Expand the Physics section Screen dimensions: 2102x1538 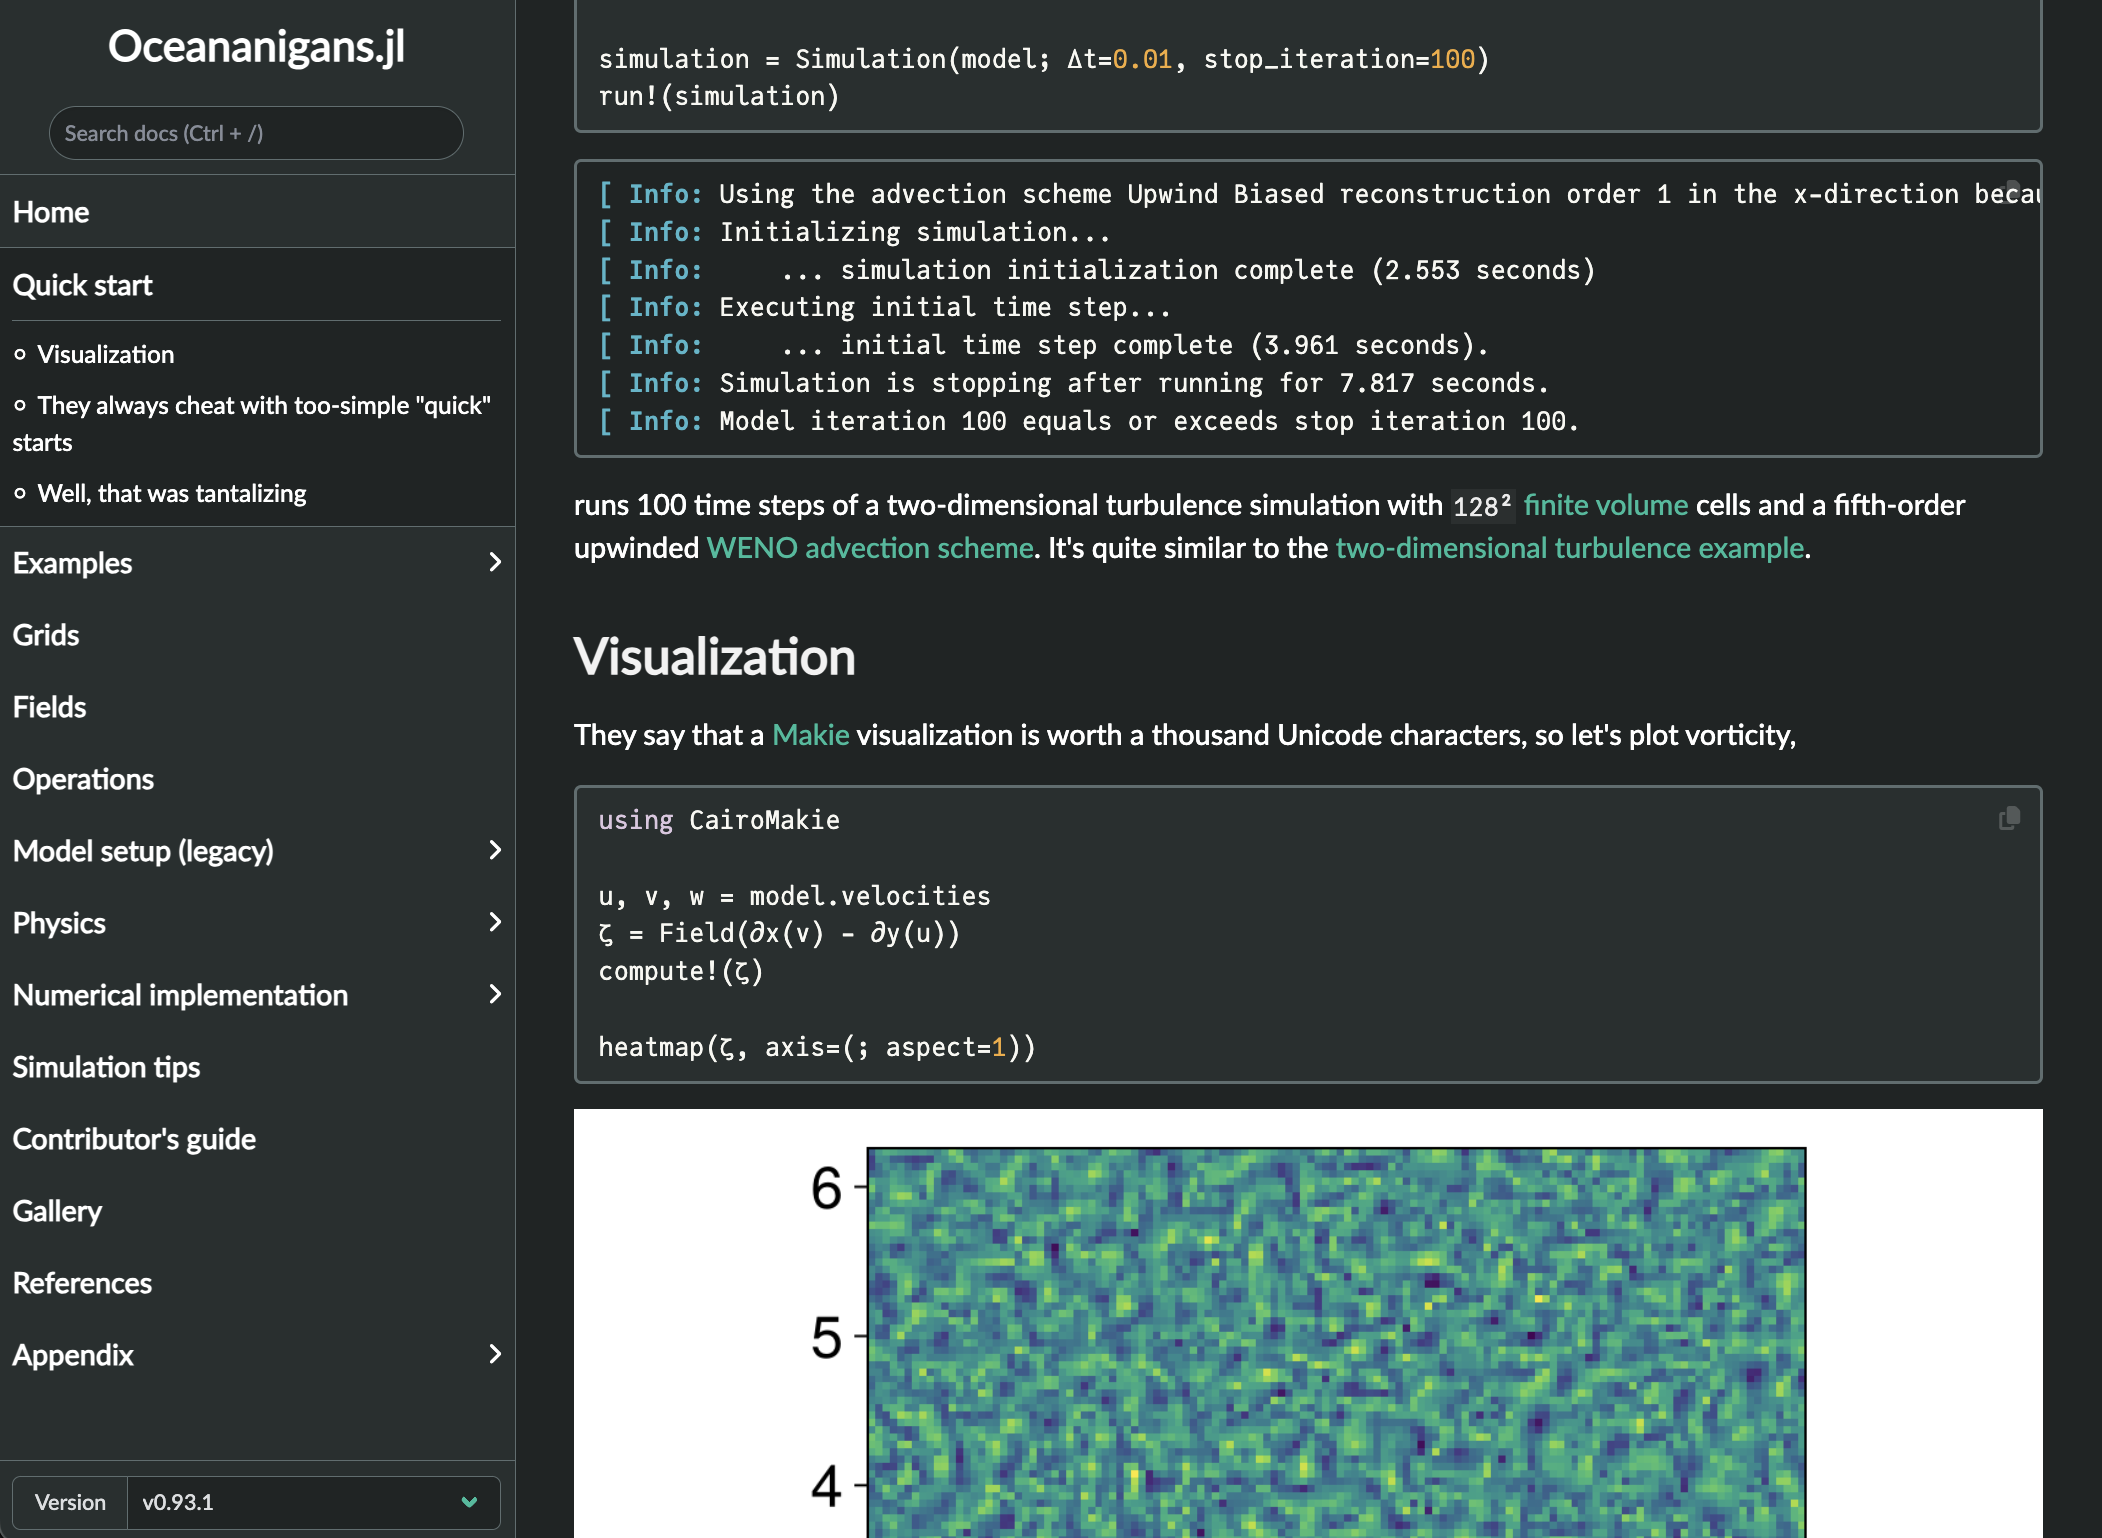tap(495, 922)
